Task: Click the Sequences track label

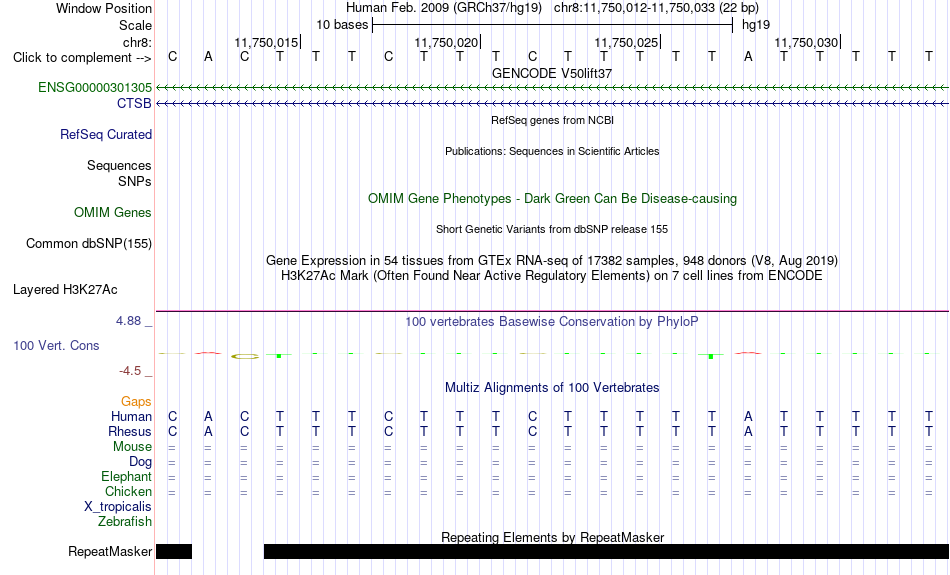Action: click(x=119, y=165)
